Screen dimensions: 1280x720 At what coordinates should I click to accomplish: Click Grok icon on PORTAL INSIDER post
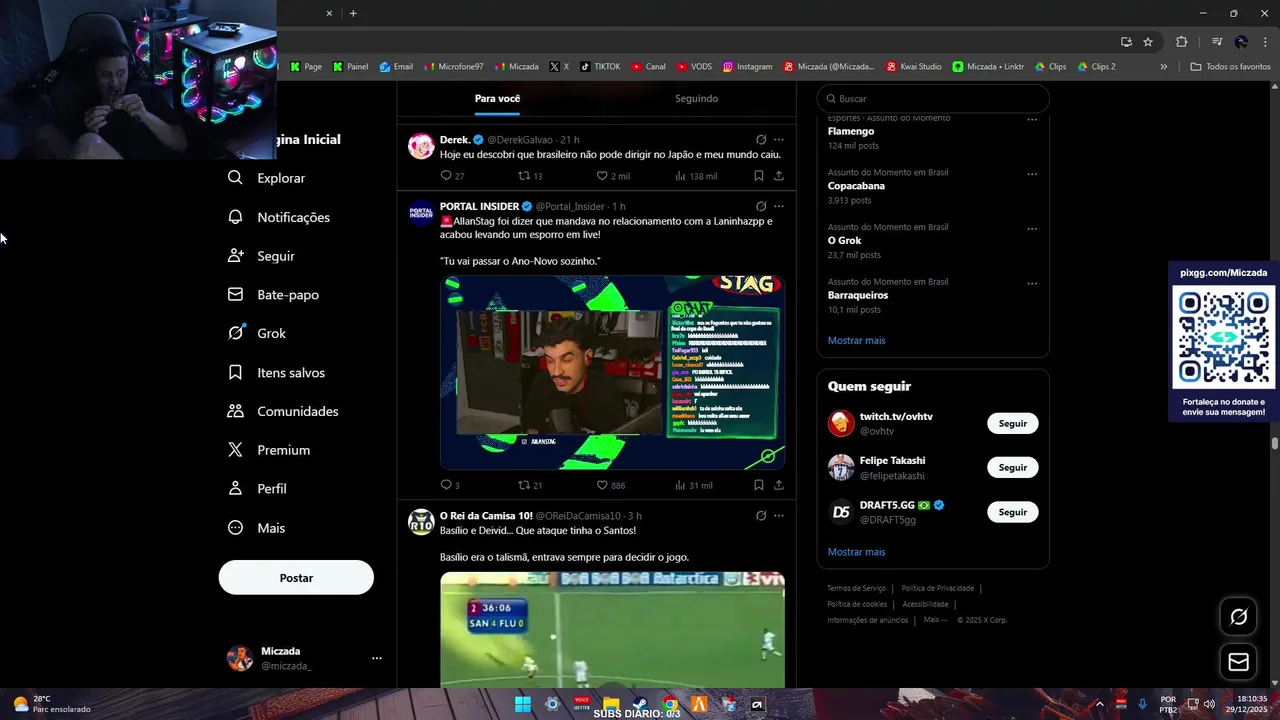pyautogui.click(x=761, y=206)
